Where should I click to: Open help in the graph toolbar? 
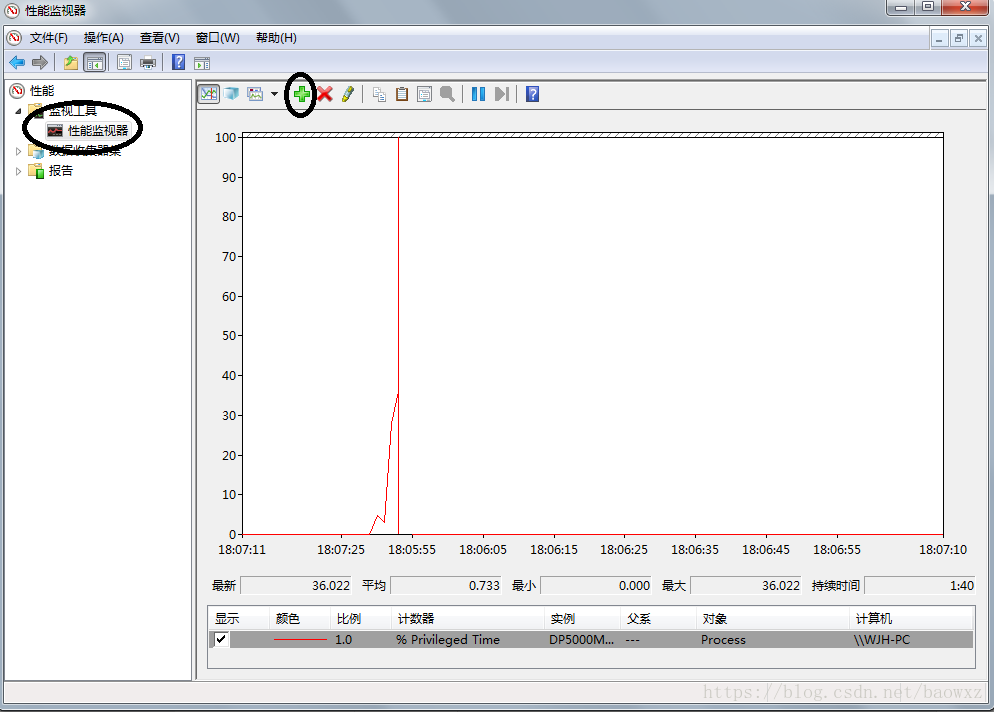coord(532,94)
